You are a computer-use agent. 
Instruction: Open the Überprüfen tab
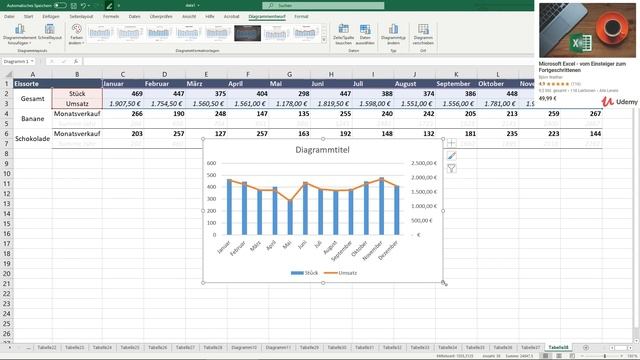pos(161,16)
